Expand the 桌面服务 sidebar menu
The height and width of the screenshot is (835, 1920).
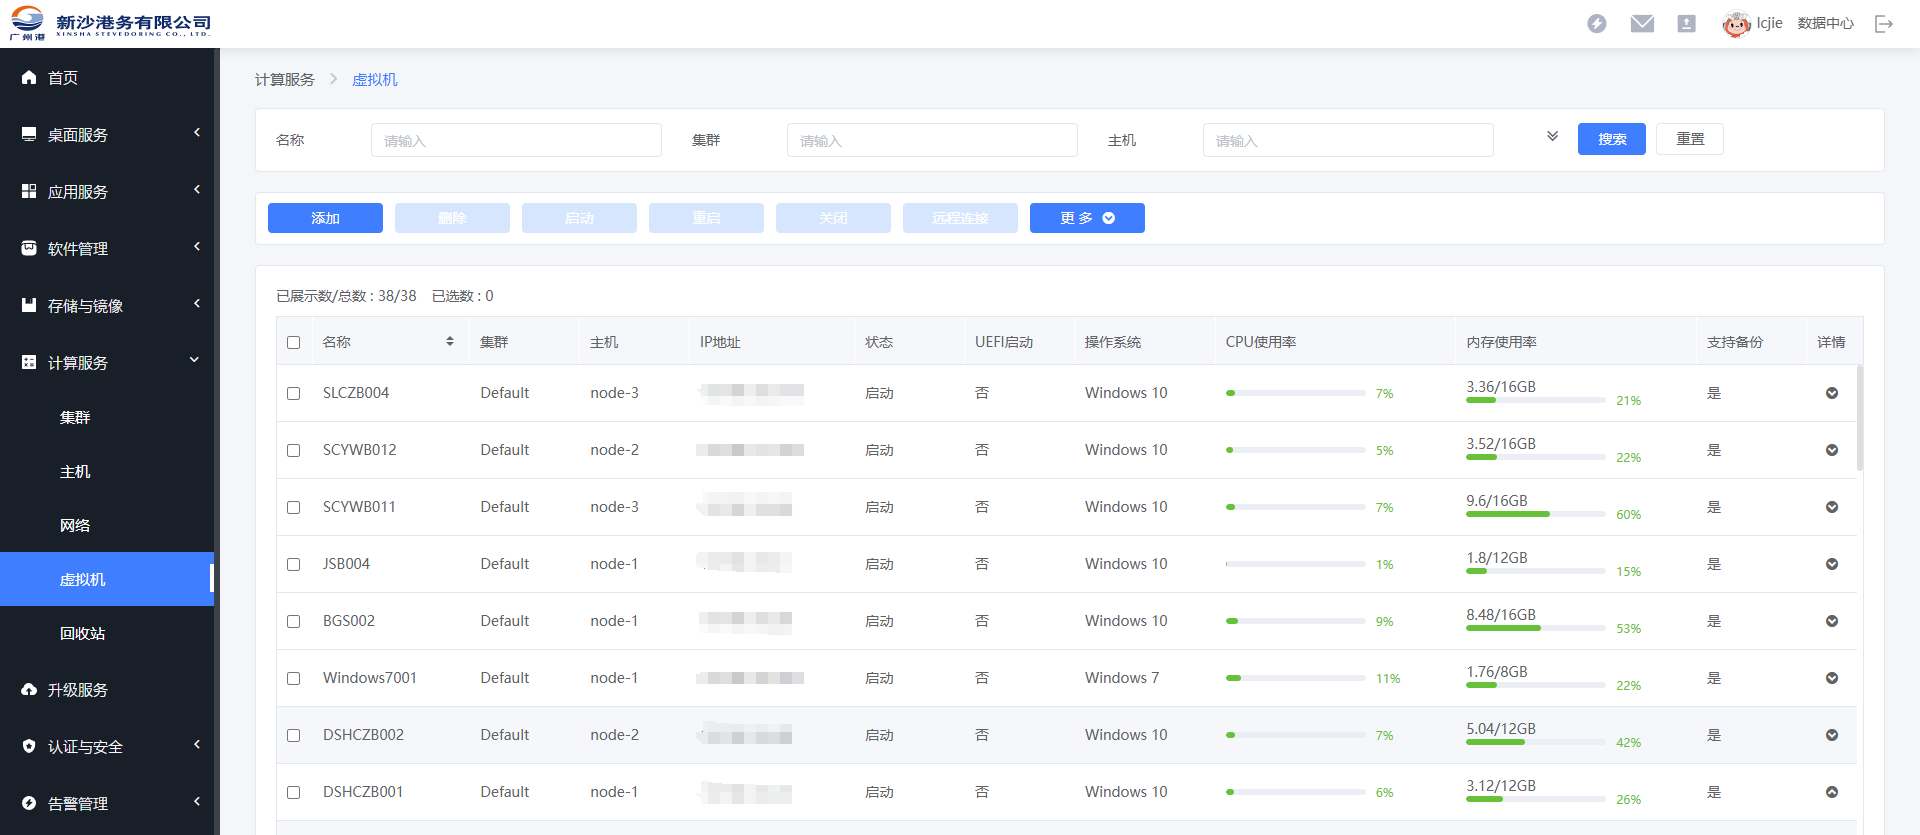(x=107, y=134)
